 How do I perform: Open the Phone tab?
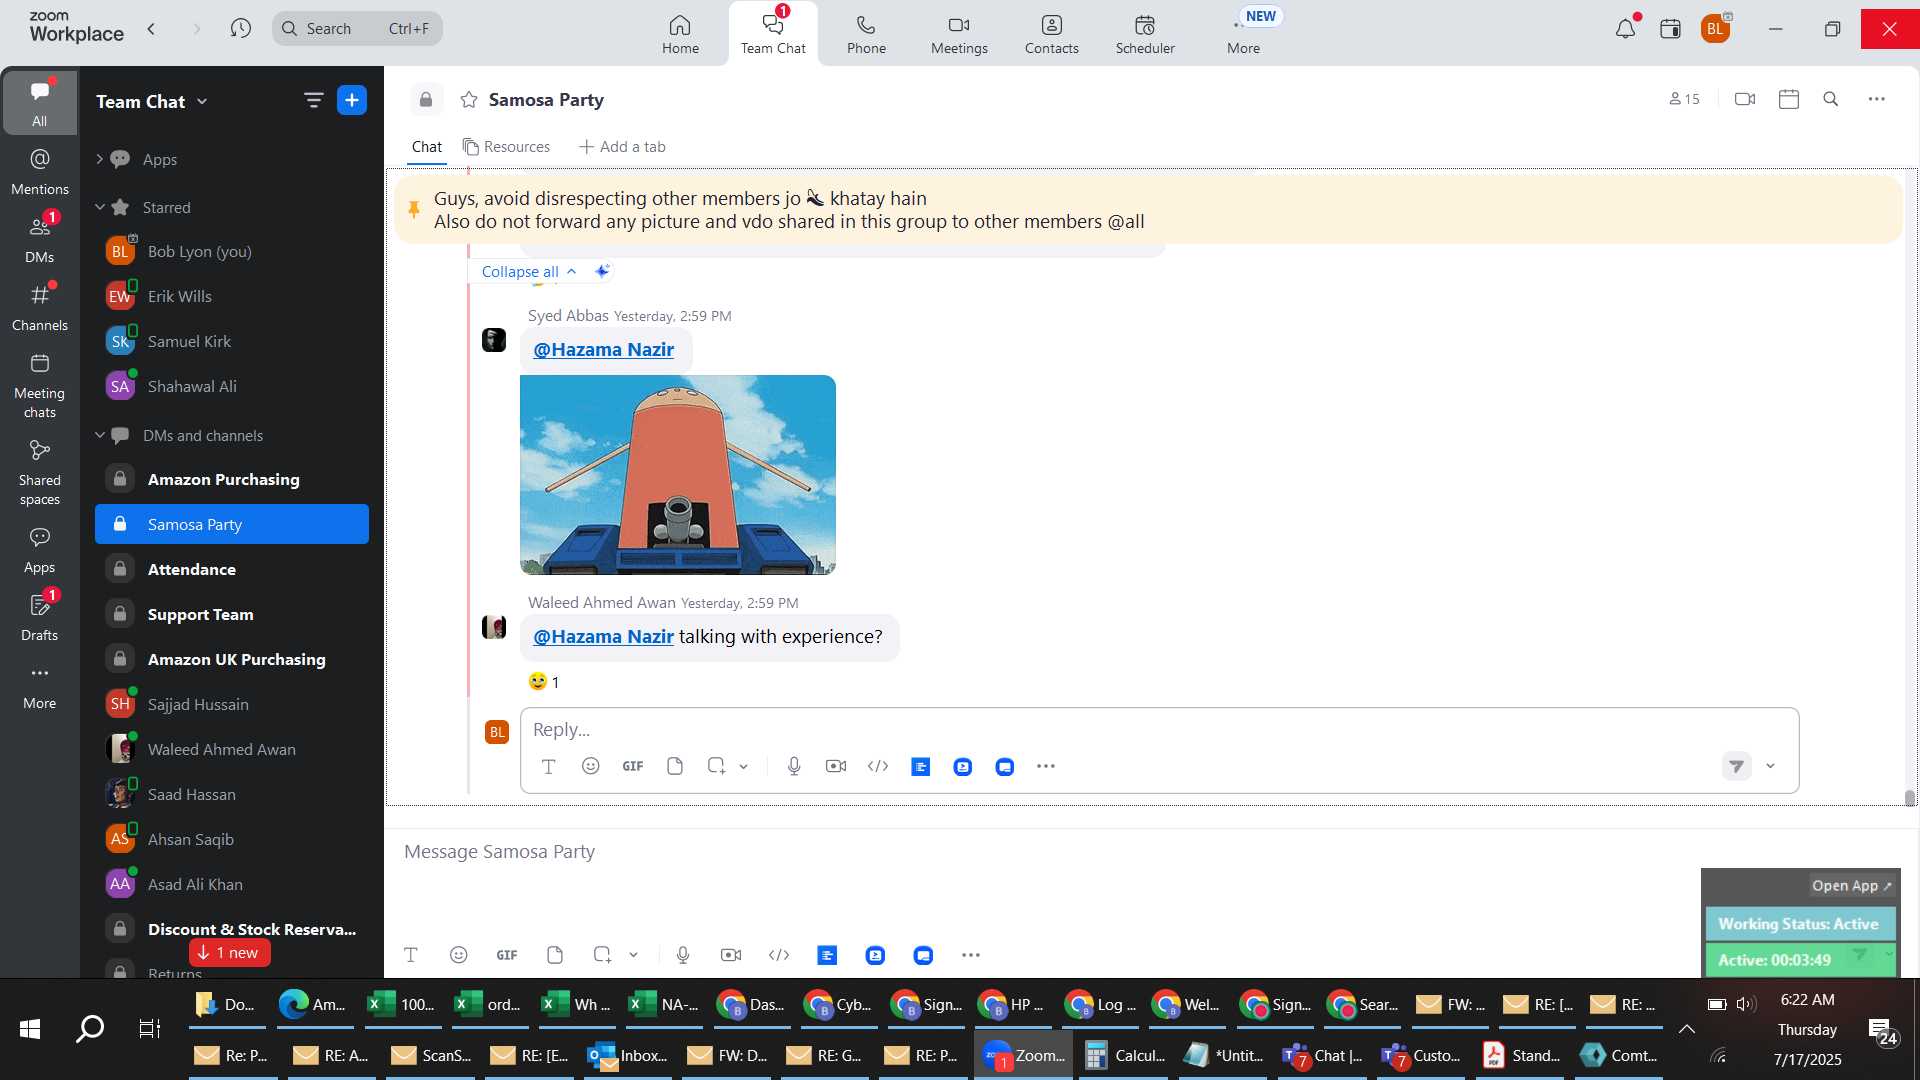point(866,34)
